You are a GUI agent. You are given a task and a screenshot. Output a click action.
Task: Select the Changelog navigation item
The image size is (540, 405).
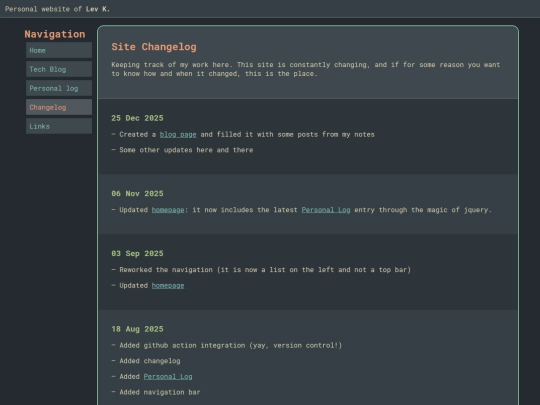click(x=59, y=107)
